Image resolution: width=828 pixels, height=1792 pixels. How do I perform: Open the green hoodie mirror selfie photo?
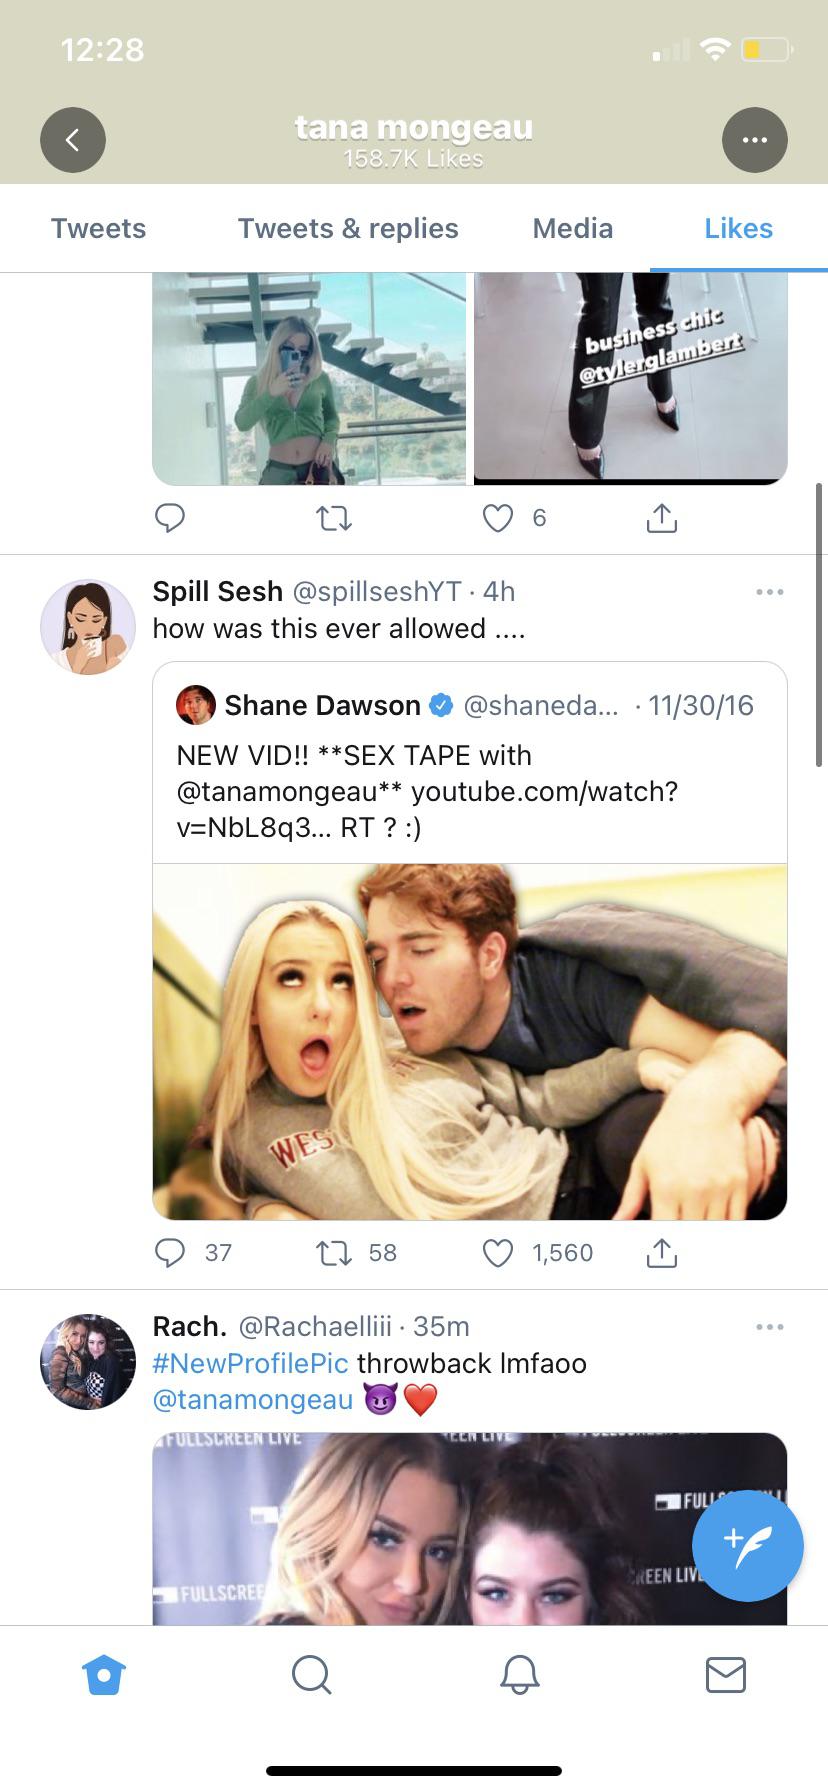[309, 378]
